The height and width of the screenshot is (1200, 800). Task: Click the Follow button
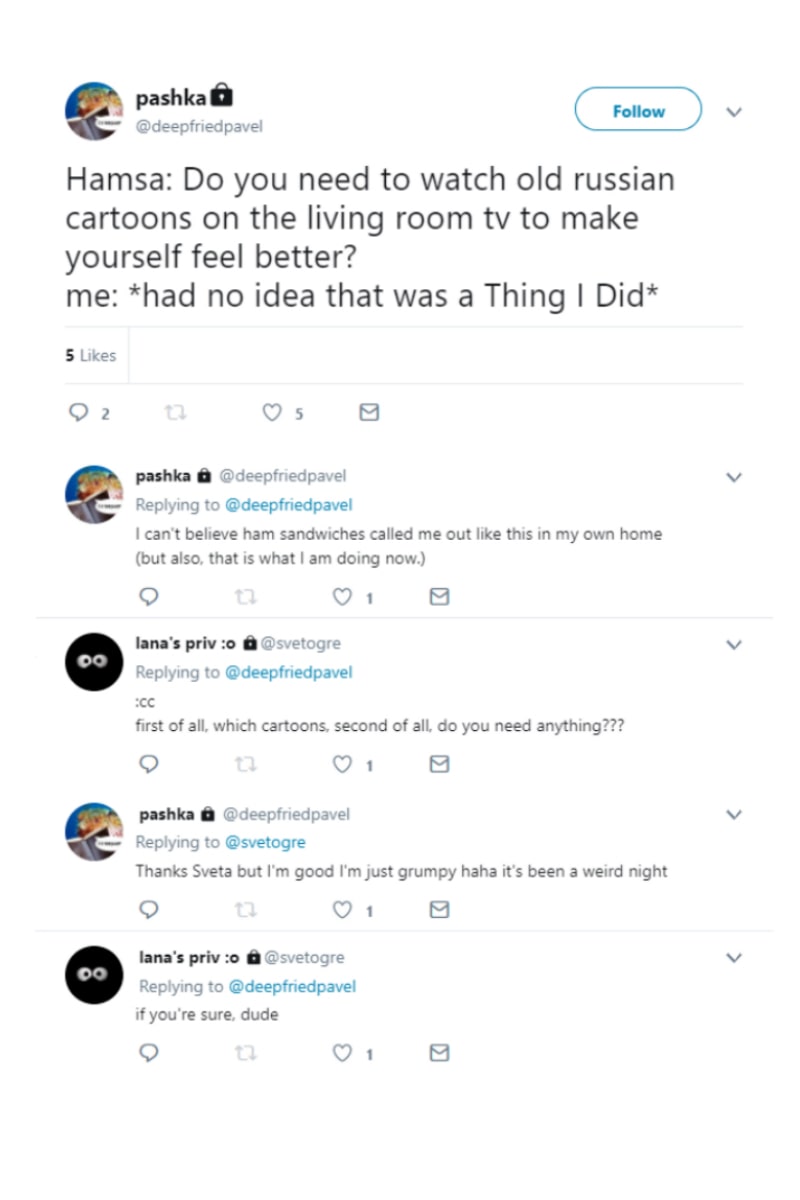tap(638, 110)
